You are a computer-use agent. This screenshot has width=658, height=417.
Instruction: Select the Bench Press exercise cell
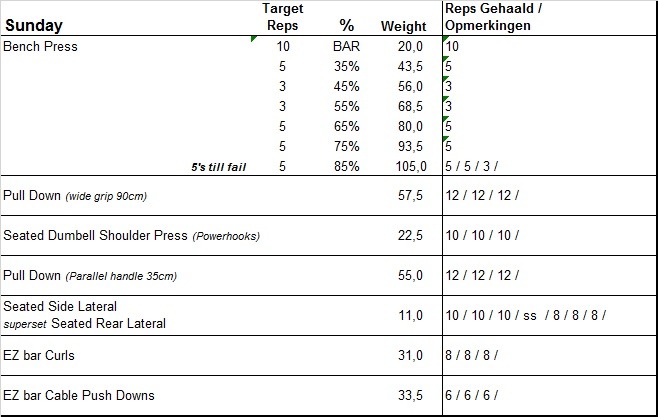coord(41,46)
